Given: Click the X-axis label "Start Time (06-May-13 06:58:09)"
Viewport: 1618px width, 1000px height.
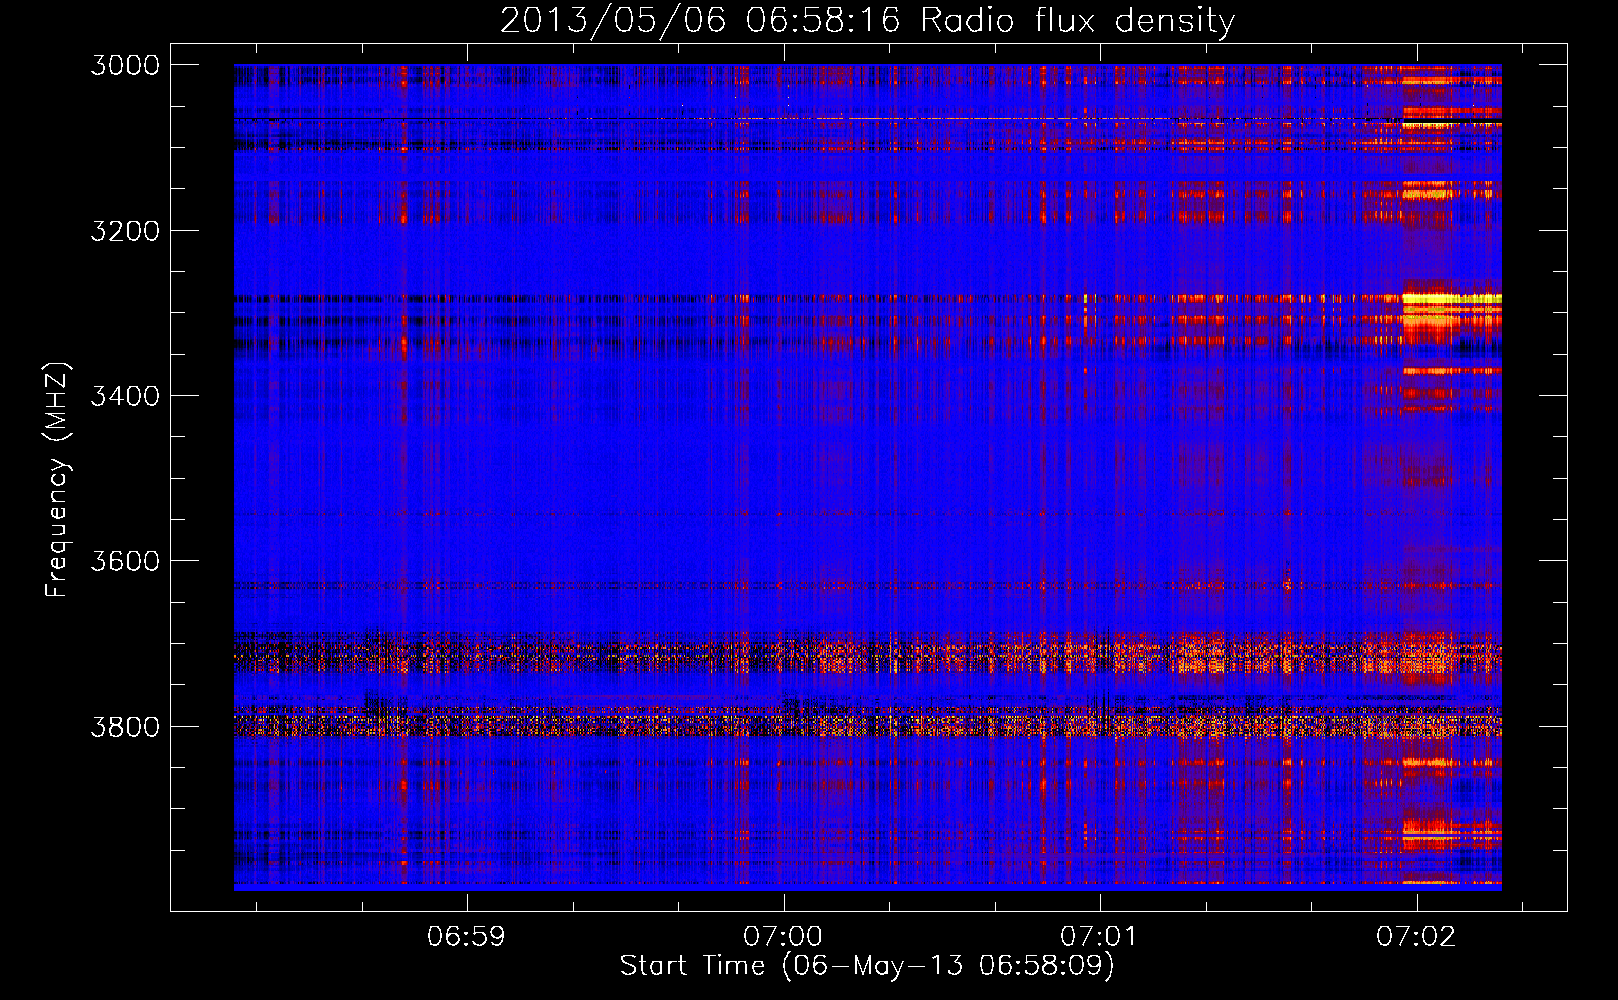Looking at the screenshot, I should [x=866, y=966].
